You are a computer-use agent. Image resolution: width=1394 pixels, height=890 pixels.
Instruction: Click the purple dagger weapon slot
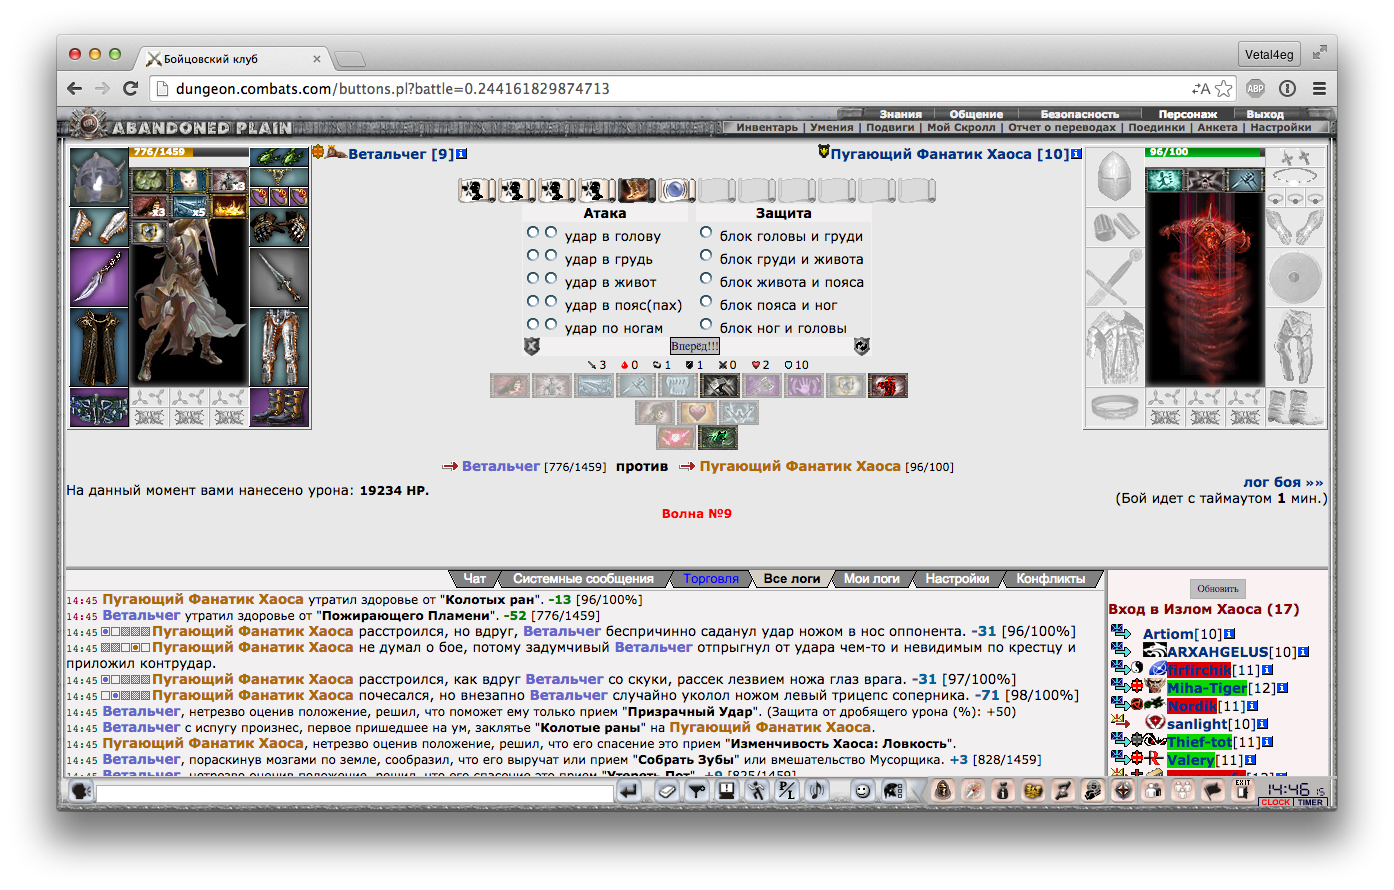(x=99, y=277)
